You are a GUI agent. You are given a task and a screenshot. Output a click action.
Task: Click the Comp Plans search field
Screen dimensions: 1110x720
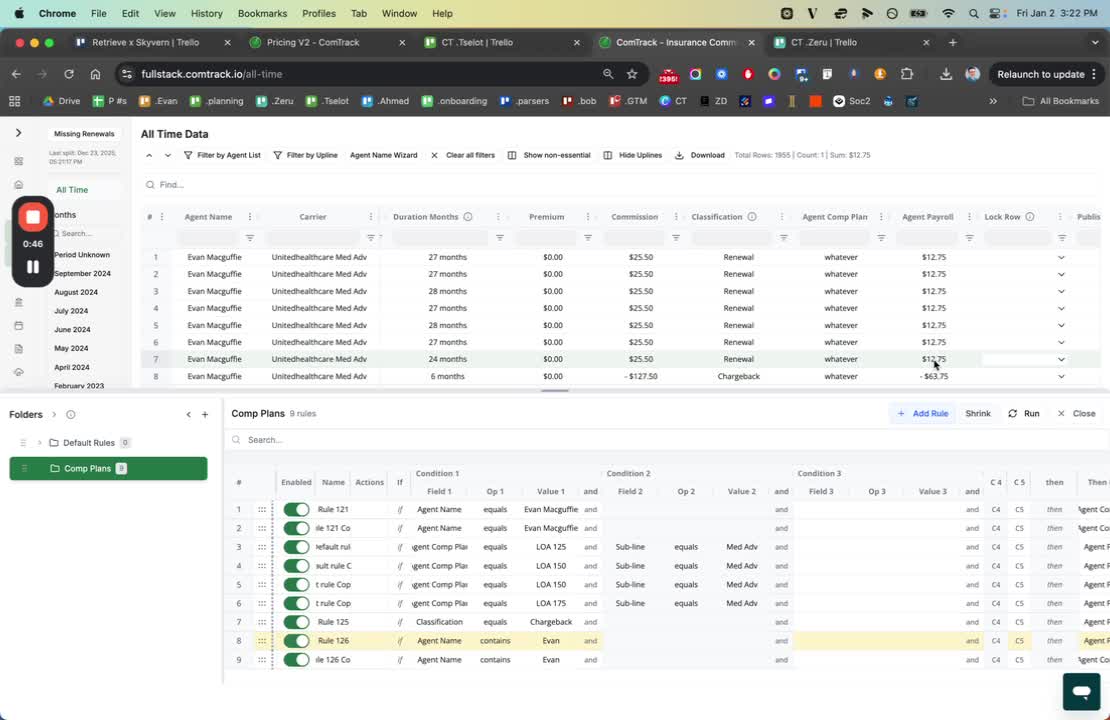tap(665, 440)
